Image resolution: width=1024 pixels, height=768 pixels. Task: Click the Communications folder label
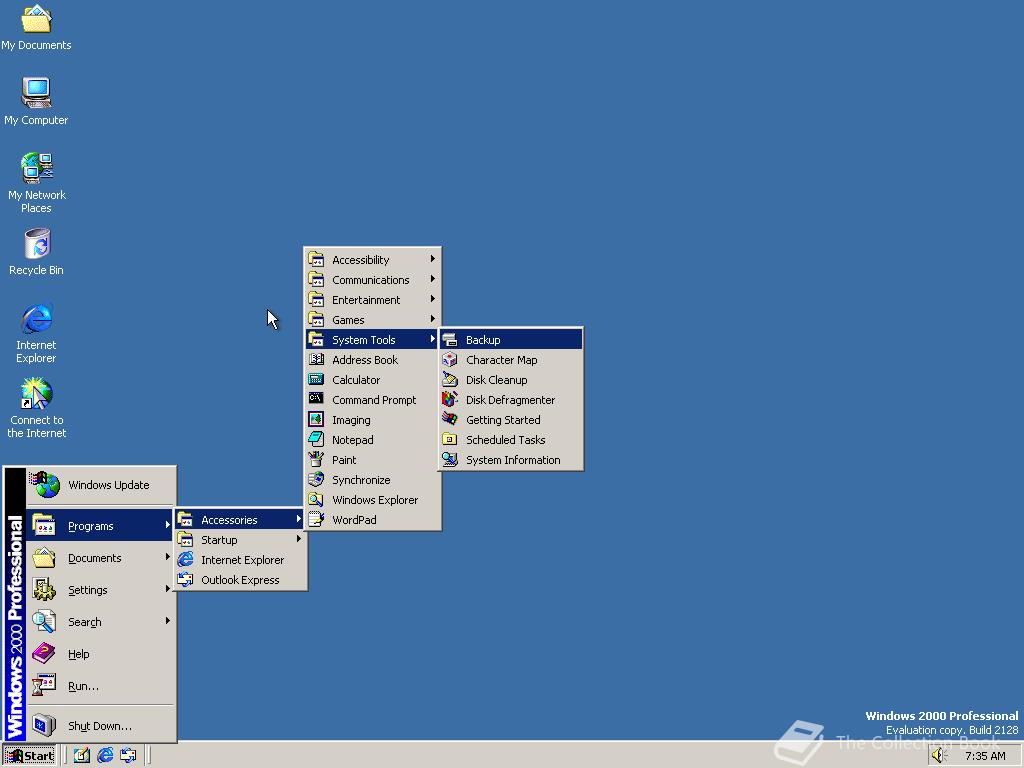point(370,280)
